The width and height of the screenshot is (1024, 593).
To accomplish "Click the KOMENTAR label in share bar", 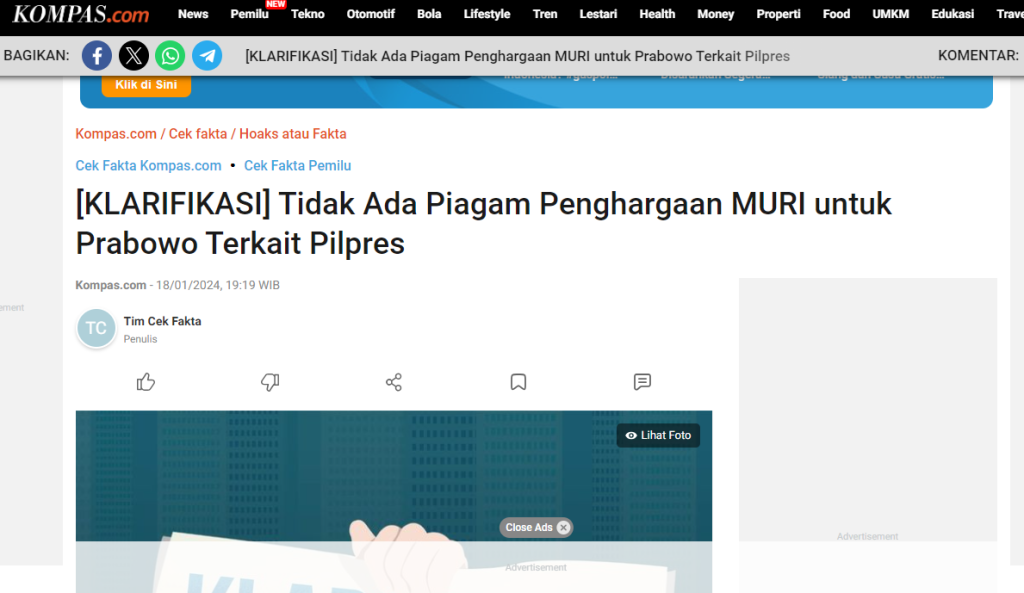I will [978, 56].
